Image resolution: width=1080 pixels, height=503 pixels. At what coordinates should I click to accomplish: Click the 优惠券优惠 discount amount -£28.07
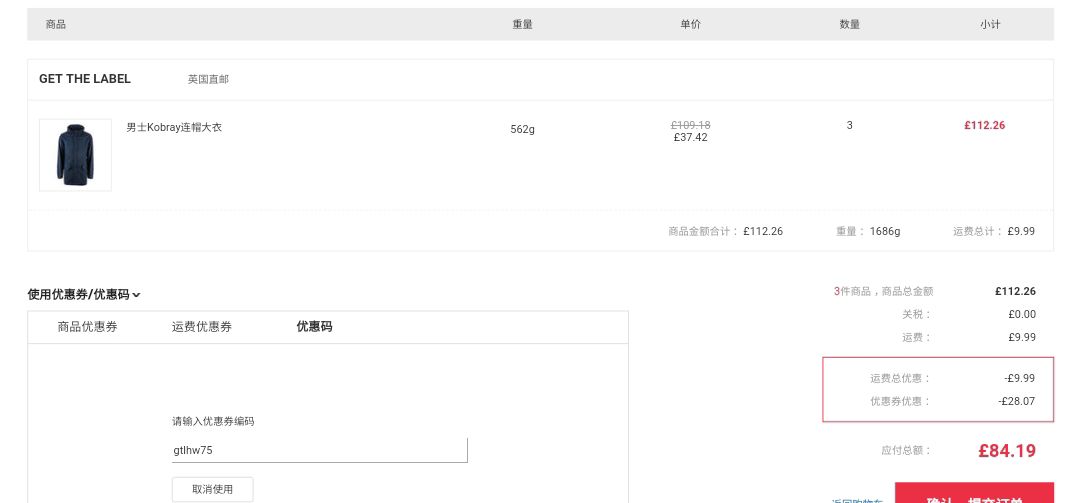point(1016,401)
